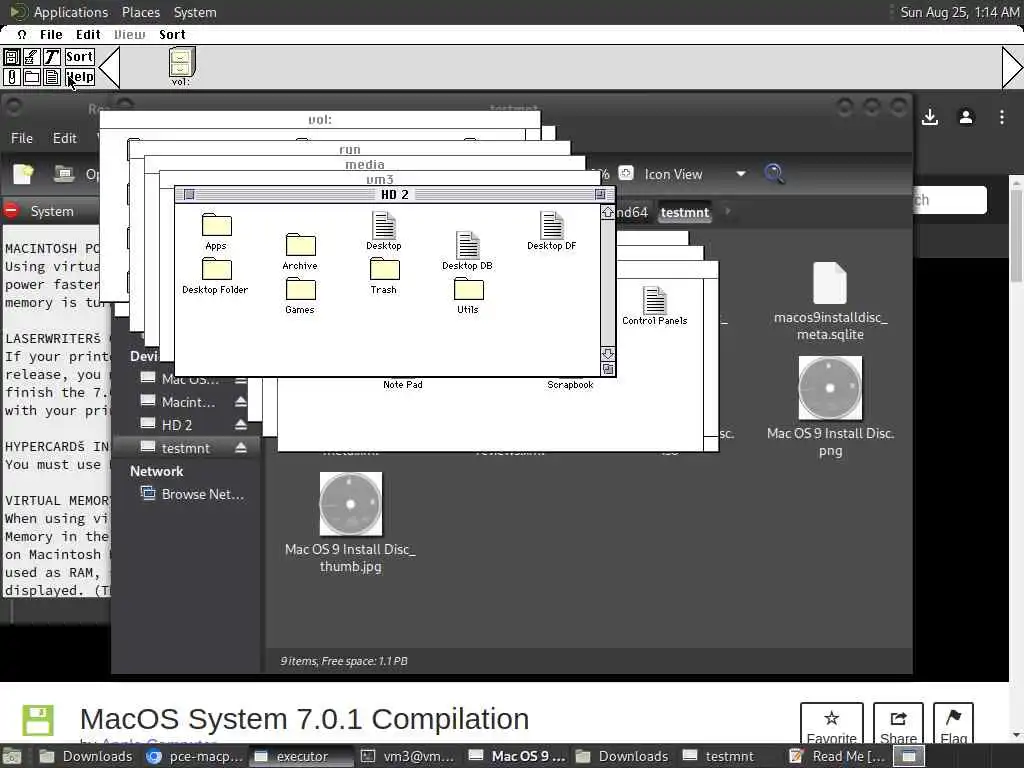Open the file manager File menu
1024x768 pixels.
[22, 138]
